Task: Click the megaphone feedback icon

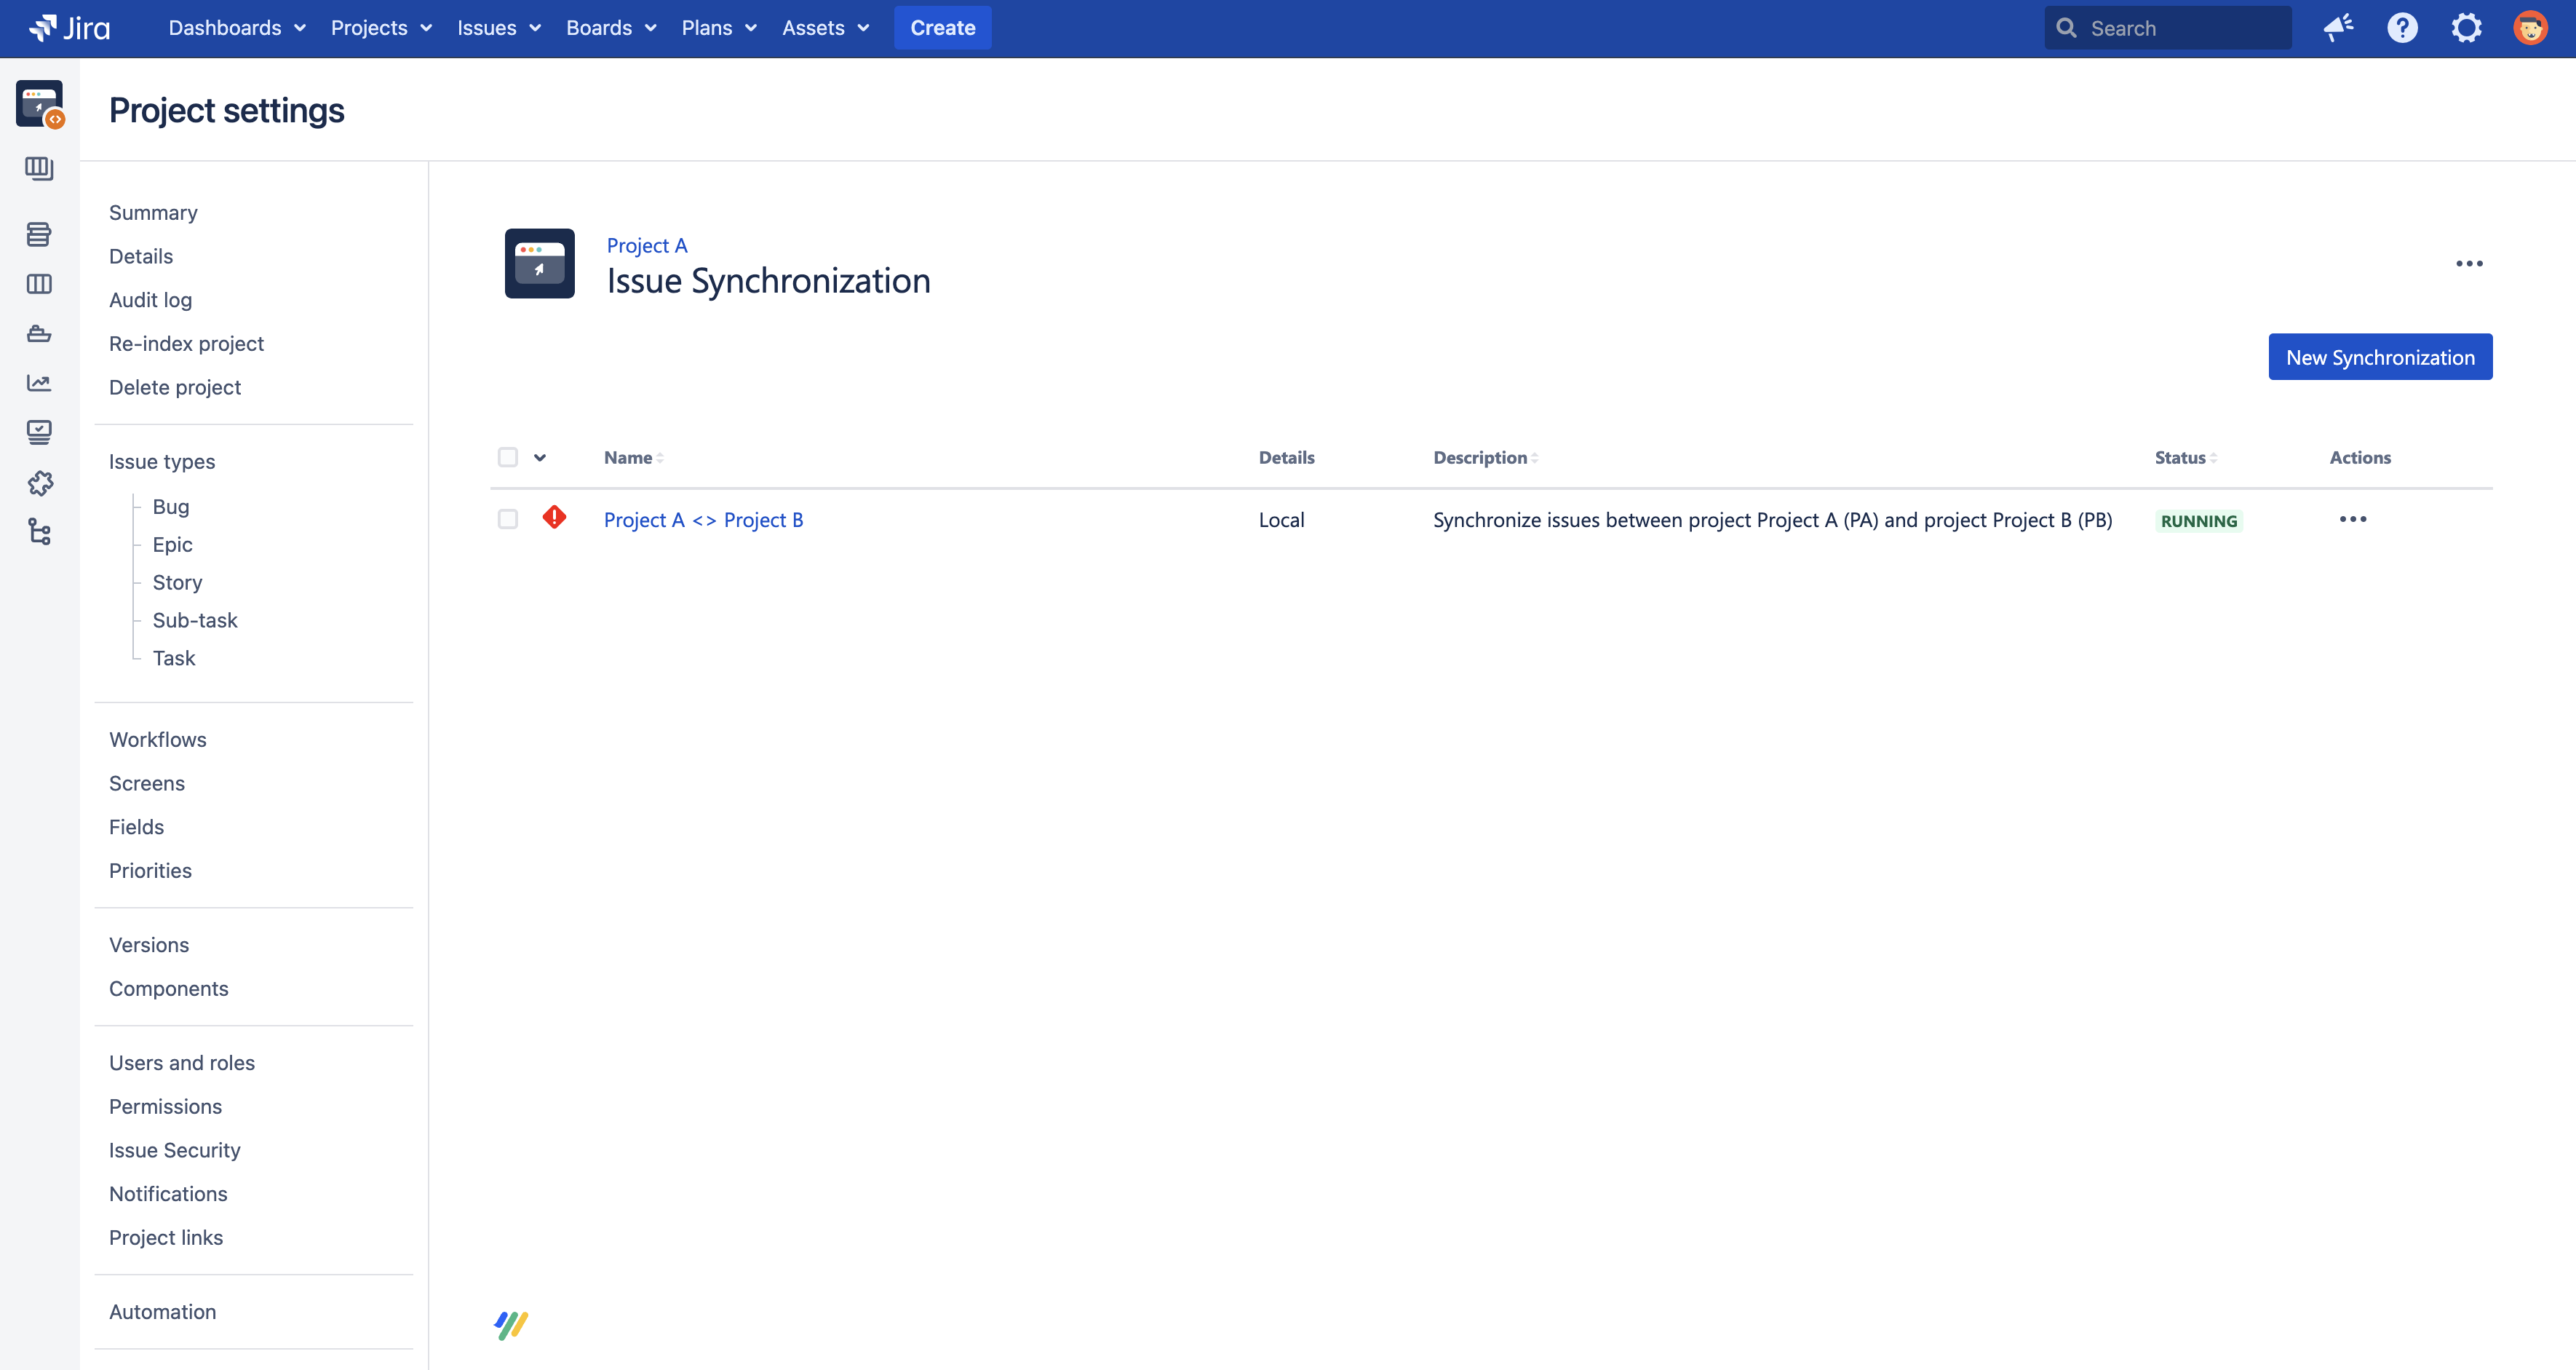Action: (2338, 27)
